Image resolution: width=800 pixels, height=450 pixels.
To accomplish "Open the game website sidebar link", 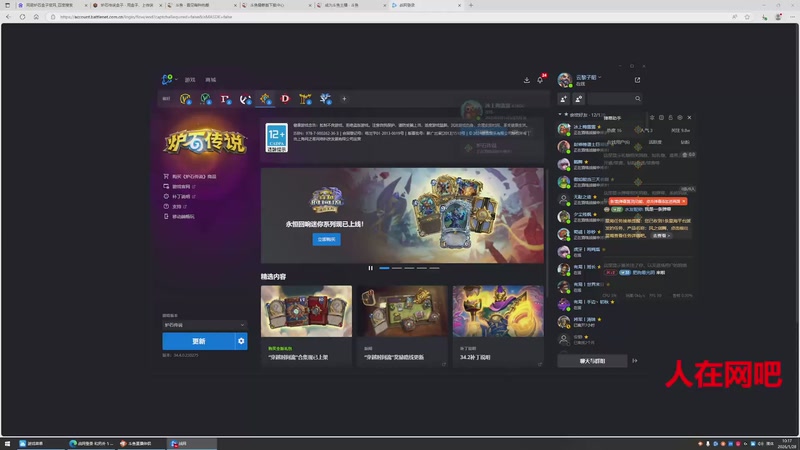I will 179,186.
